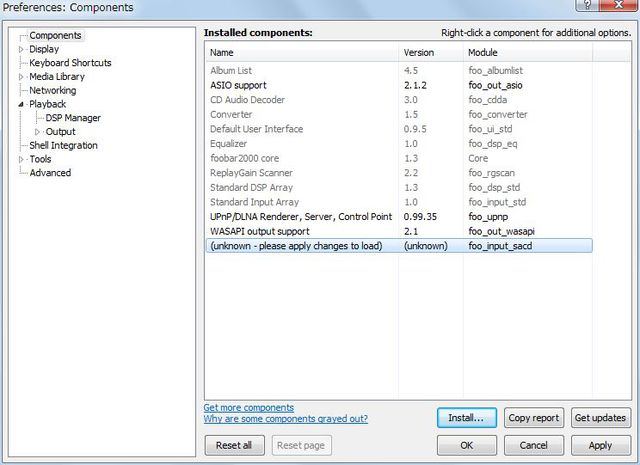Click the foo_input_sacd module cell

coord(500,246)
